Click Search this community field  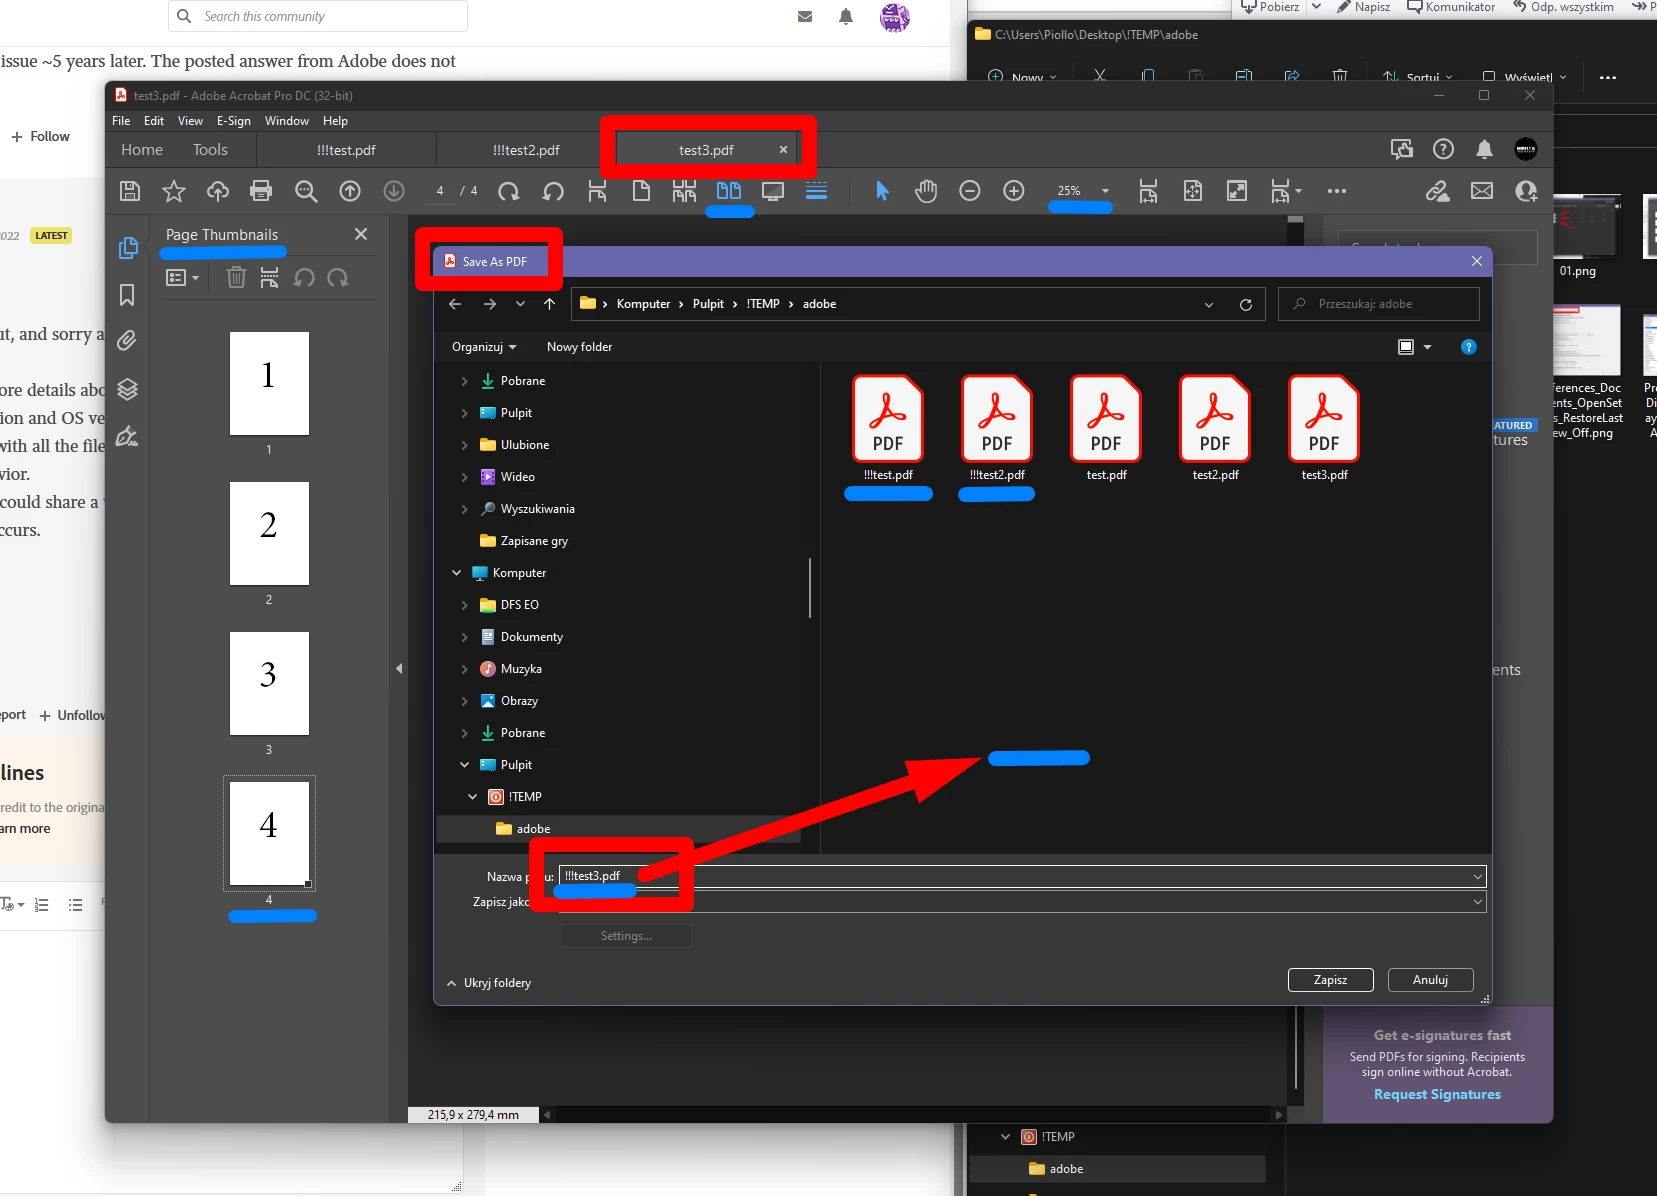pyautogui.click(x=318, y=16)
